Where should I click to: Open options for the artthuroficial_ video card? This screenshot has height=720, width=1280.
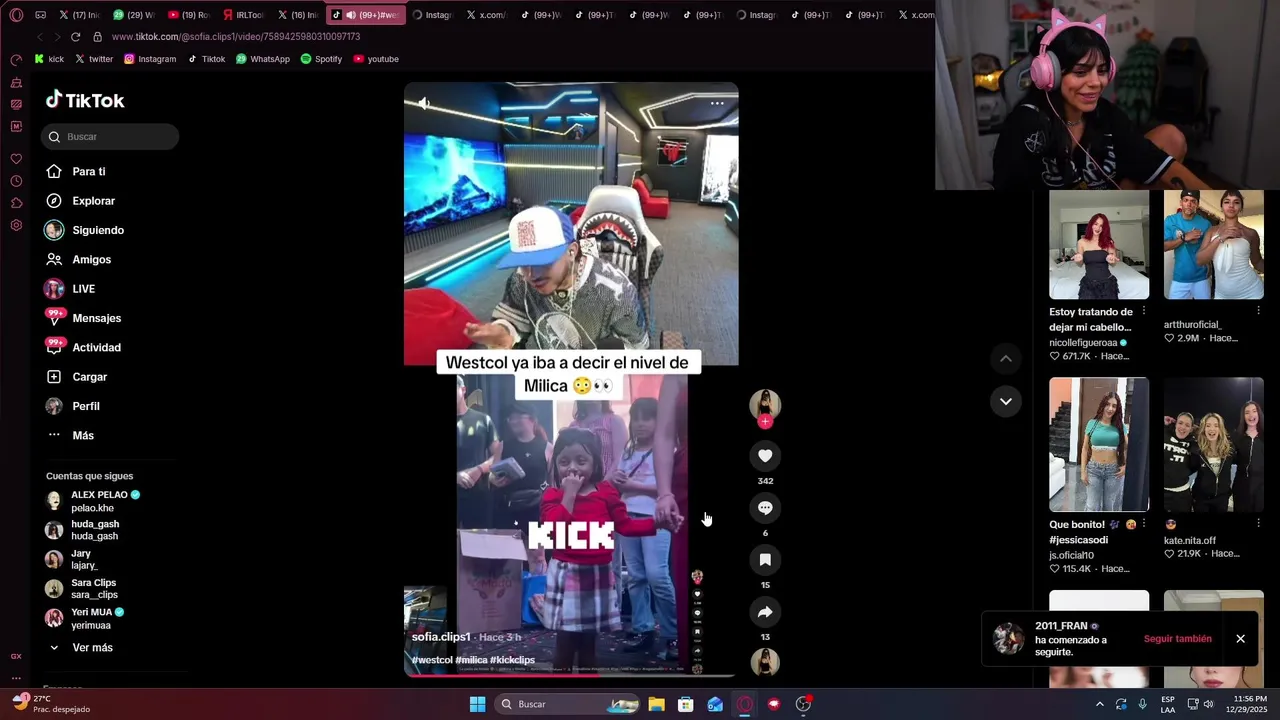coord(1258,311)
